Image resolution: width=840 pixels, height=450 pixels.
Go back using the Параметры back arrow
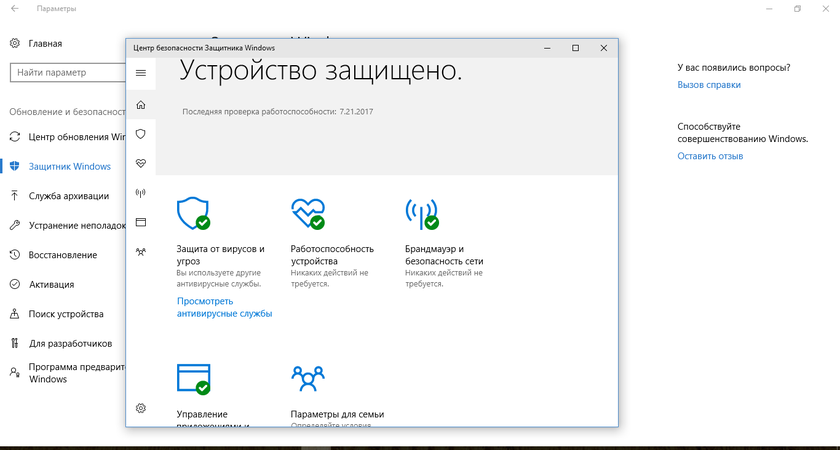14,9
